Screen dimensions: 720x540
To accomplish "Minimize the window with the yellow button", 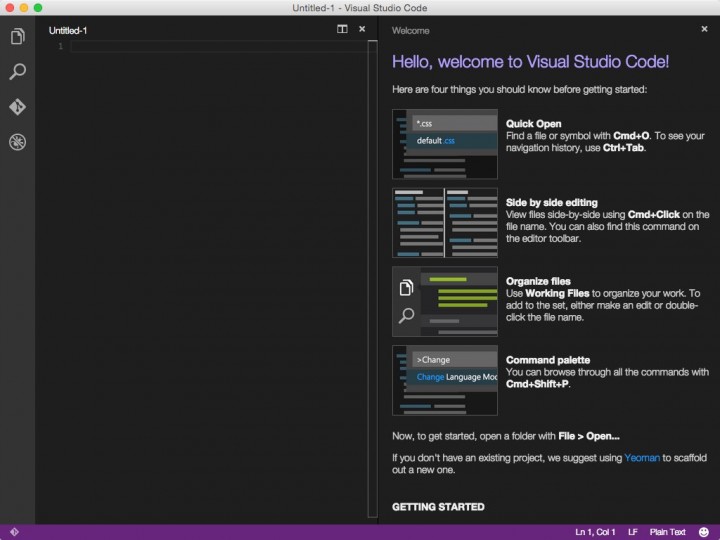I will [x=24, y=8].
